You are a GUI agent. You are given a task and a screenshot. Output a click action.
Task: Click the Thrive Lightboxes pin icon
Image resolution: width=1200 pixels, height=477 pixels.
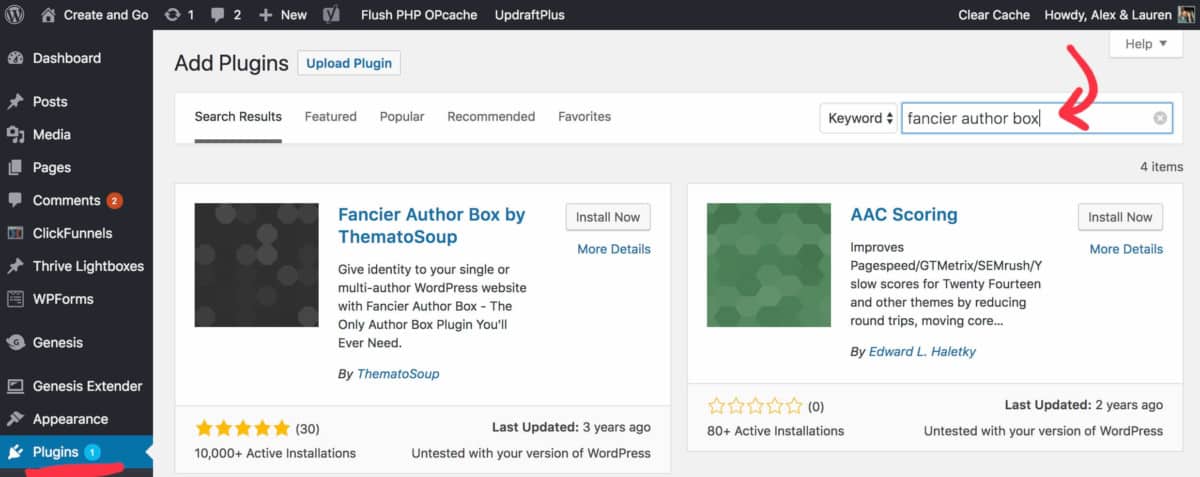(15, 266)
